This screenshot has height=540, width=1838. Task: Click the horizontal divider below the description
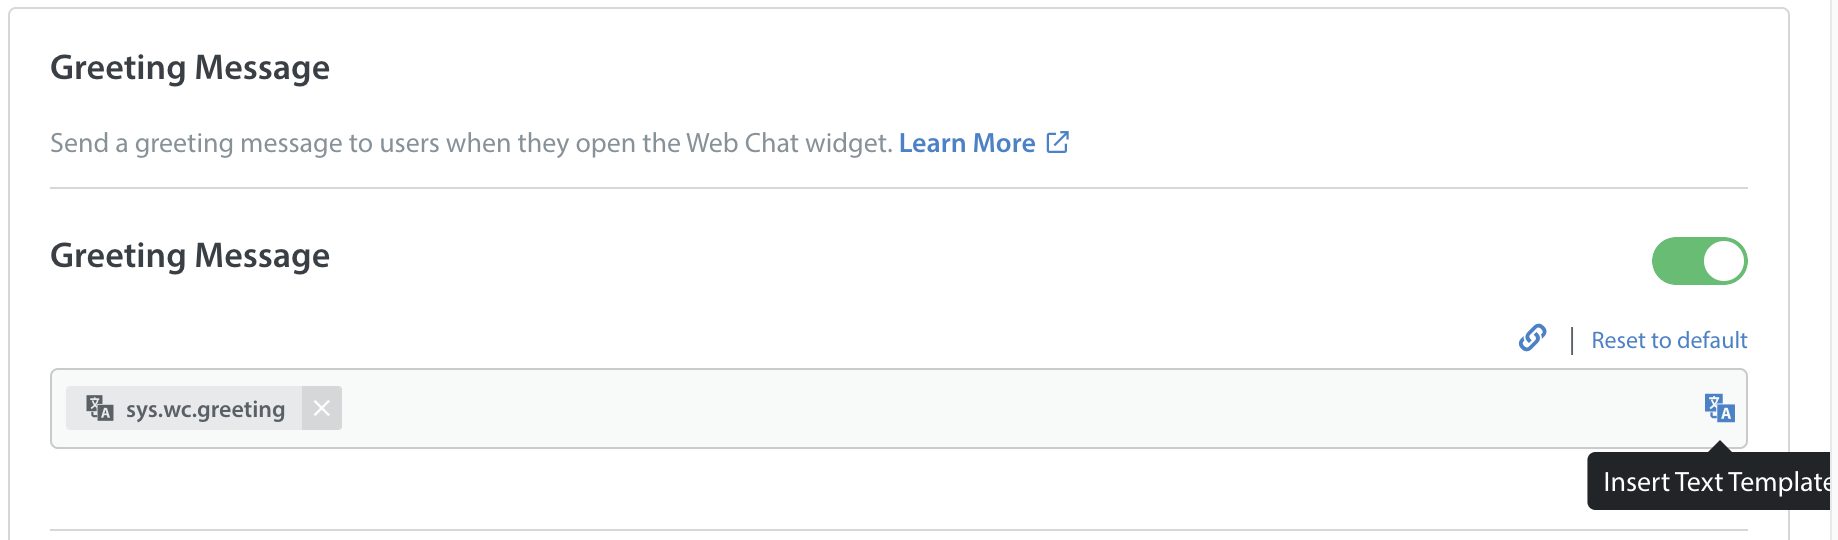pos(899,188)
